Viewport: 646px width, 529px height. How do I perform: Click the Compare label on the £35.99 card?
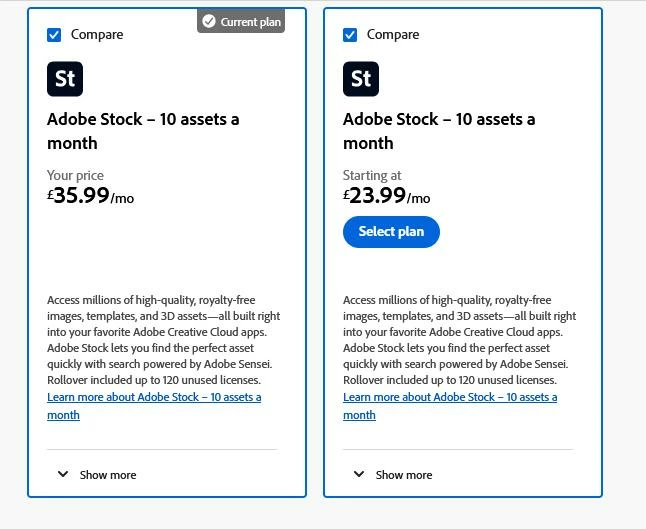click(97, 35)
